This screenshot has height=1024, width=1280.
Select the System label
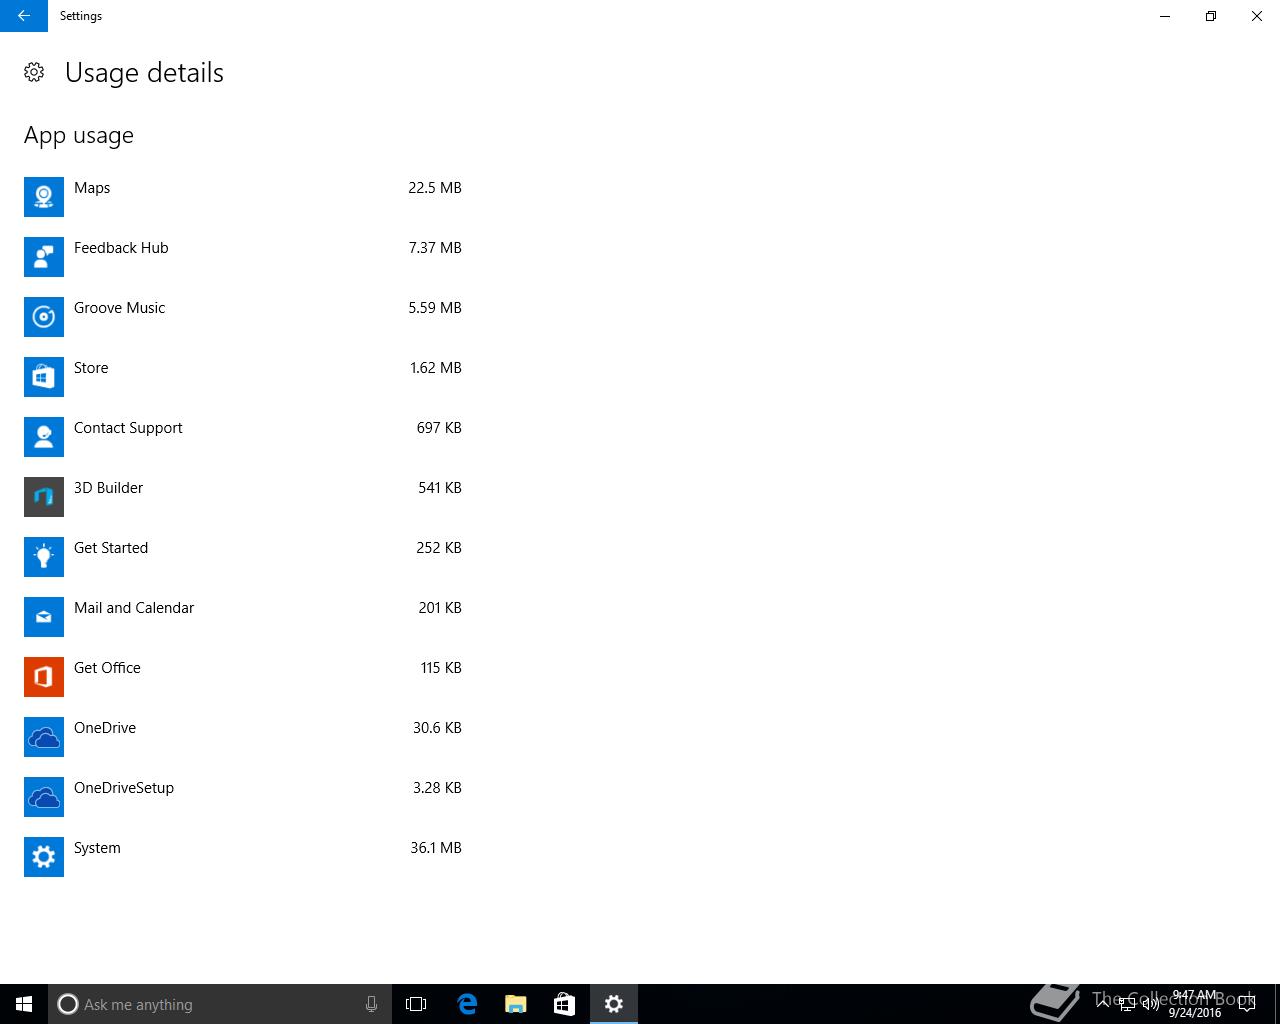[x=97, y=848]
